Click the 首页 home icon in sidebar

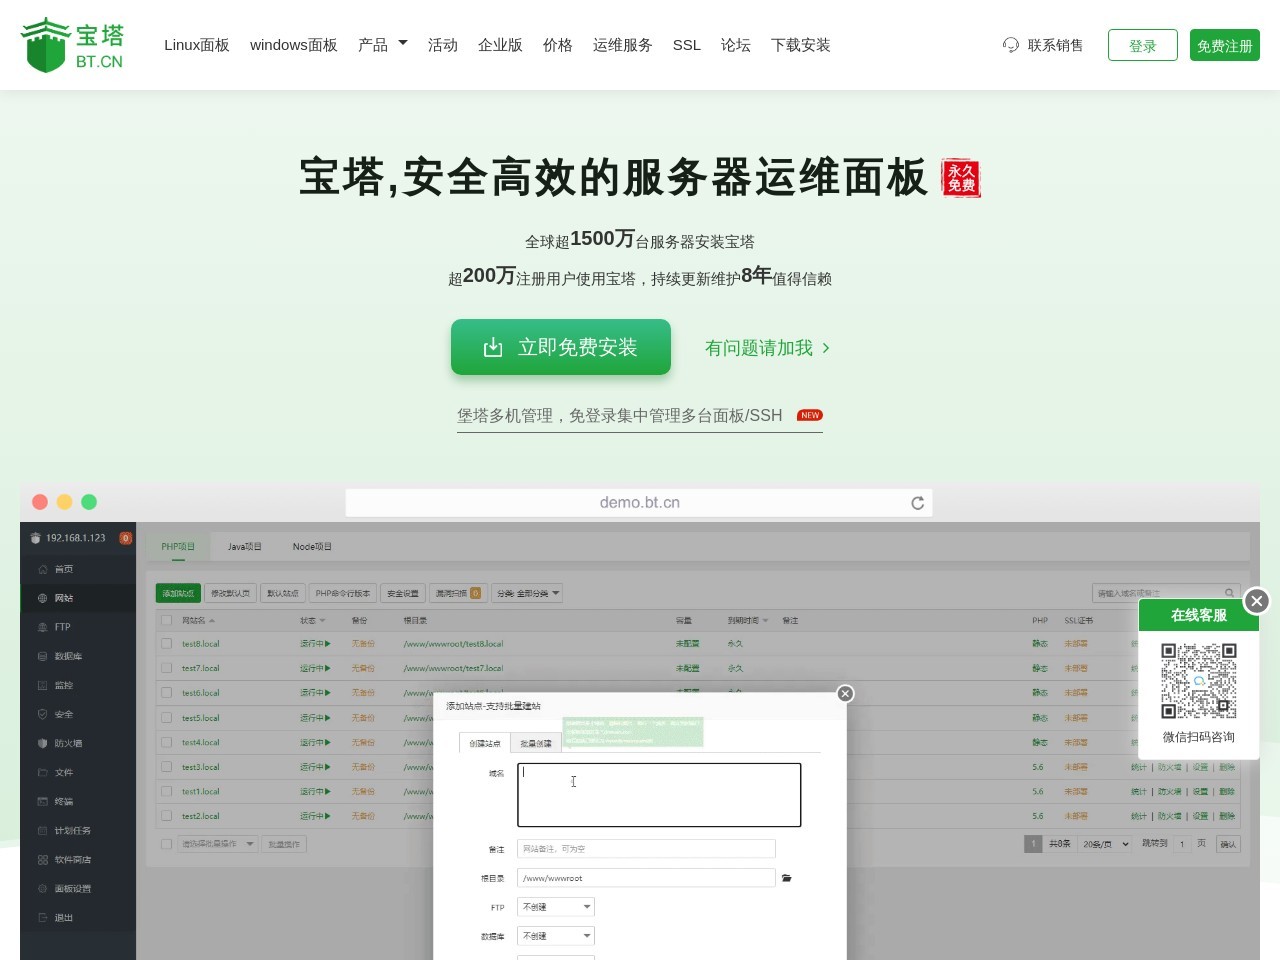[43, 569]
